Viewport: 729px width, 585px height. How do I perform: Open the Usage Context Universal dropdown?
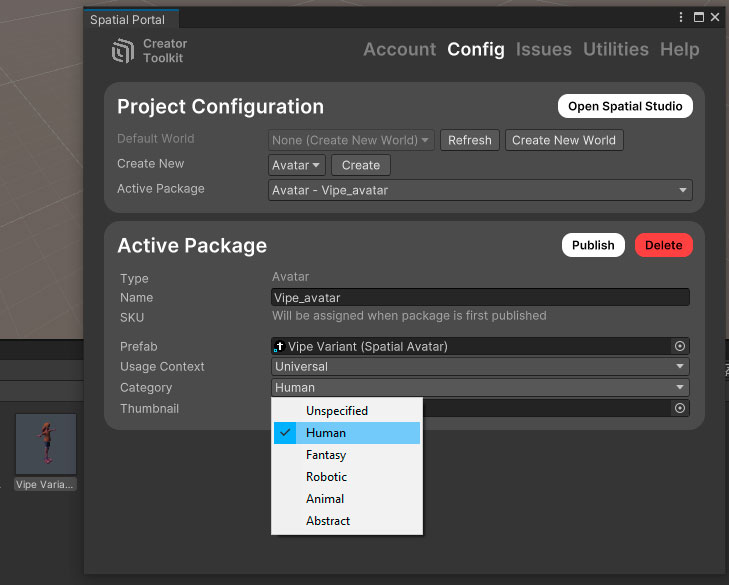coord(480,367)
